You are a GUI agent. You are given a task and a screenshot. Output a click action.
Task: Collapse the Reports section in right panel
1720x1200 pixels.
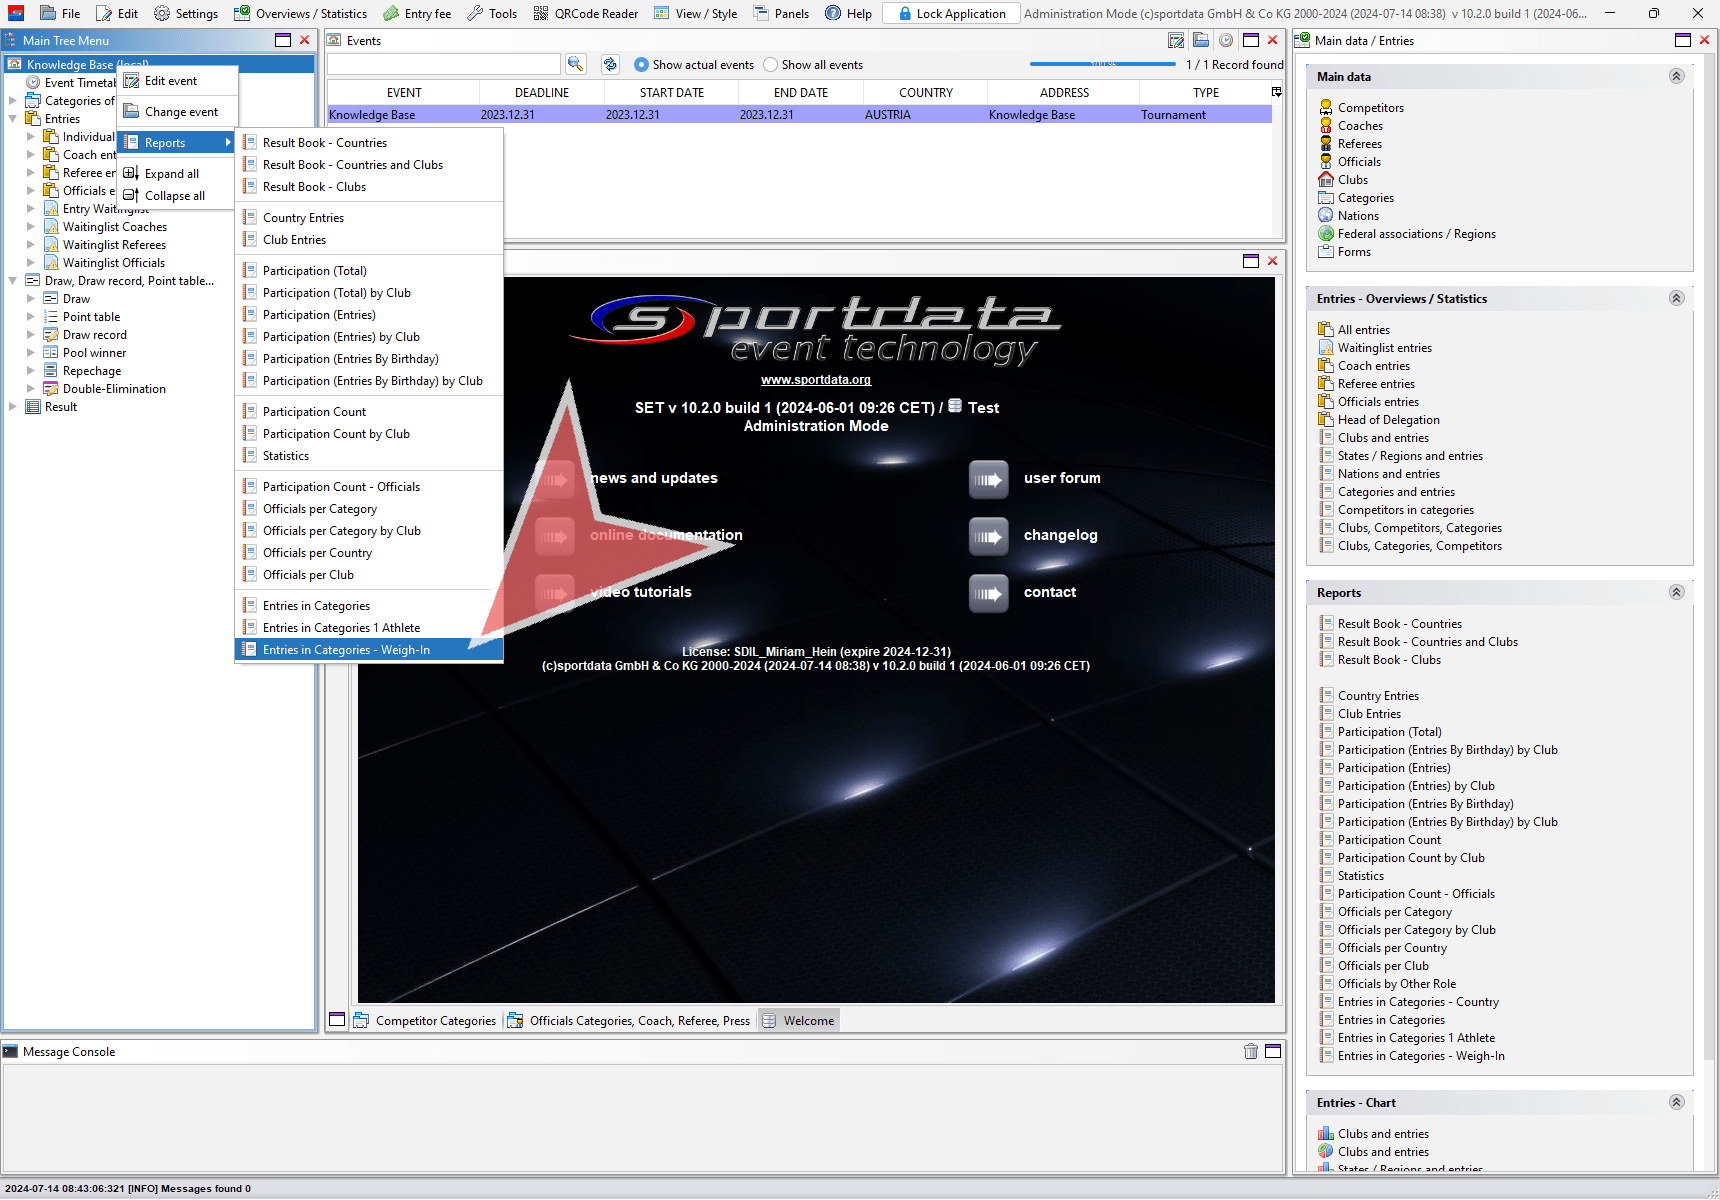[x=1676, y=592]
